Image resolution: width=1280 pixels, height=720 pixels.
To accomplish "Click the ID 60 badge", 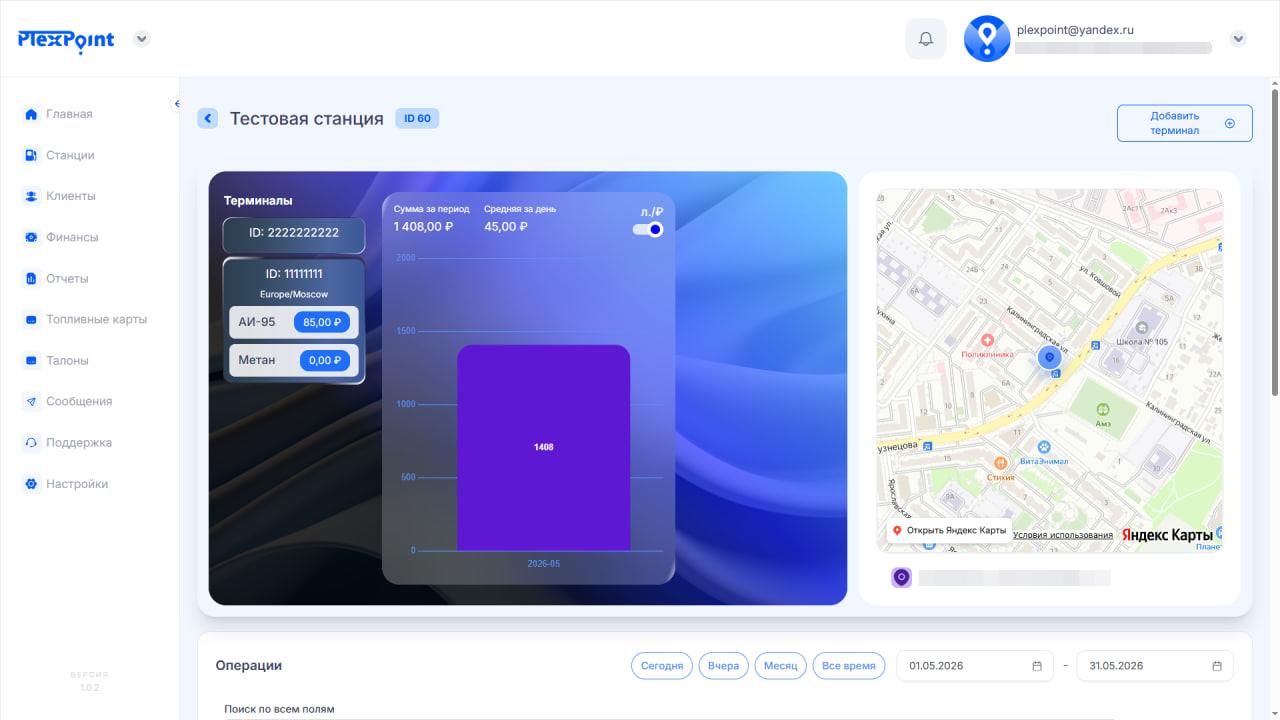I will (417, 118).
